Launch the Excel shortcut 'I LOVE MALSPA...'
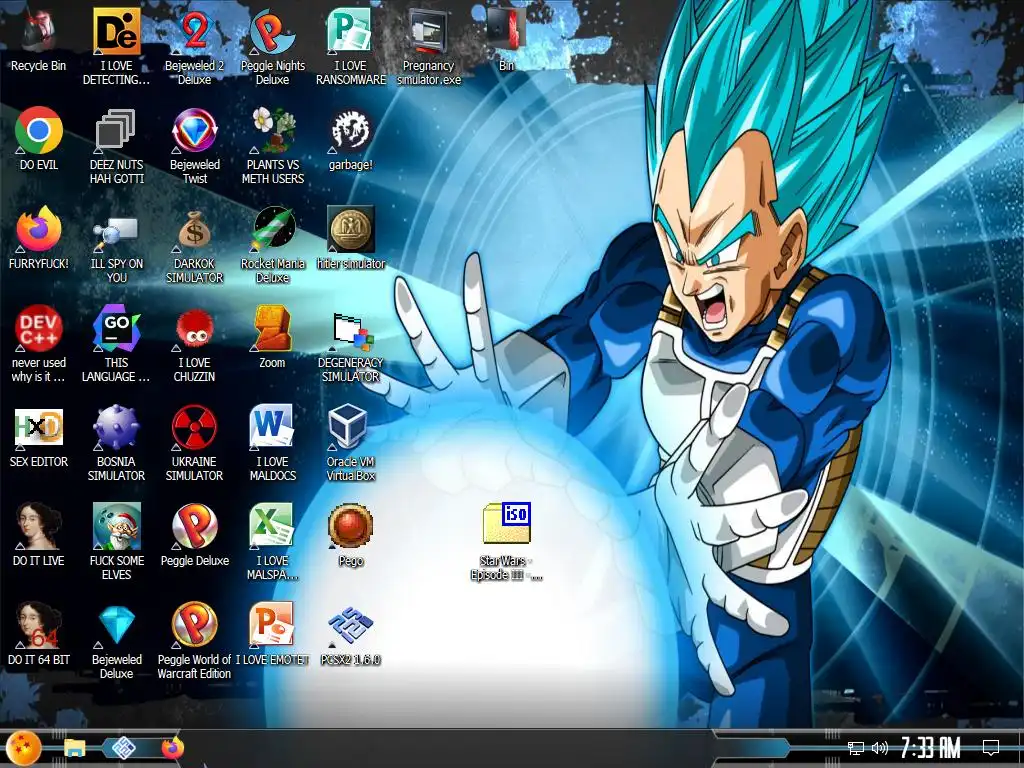 point(272,526)
